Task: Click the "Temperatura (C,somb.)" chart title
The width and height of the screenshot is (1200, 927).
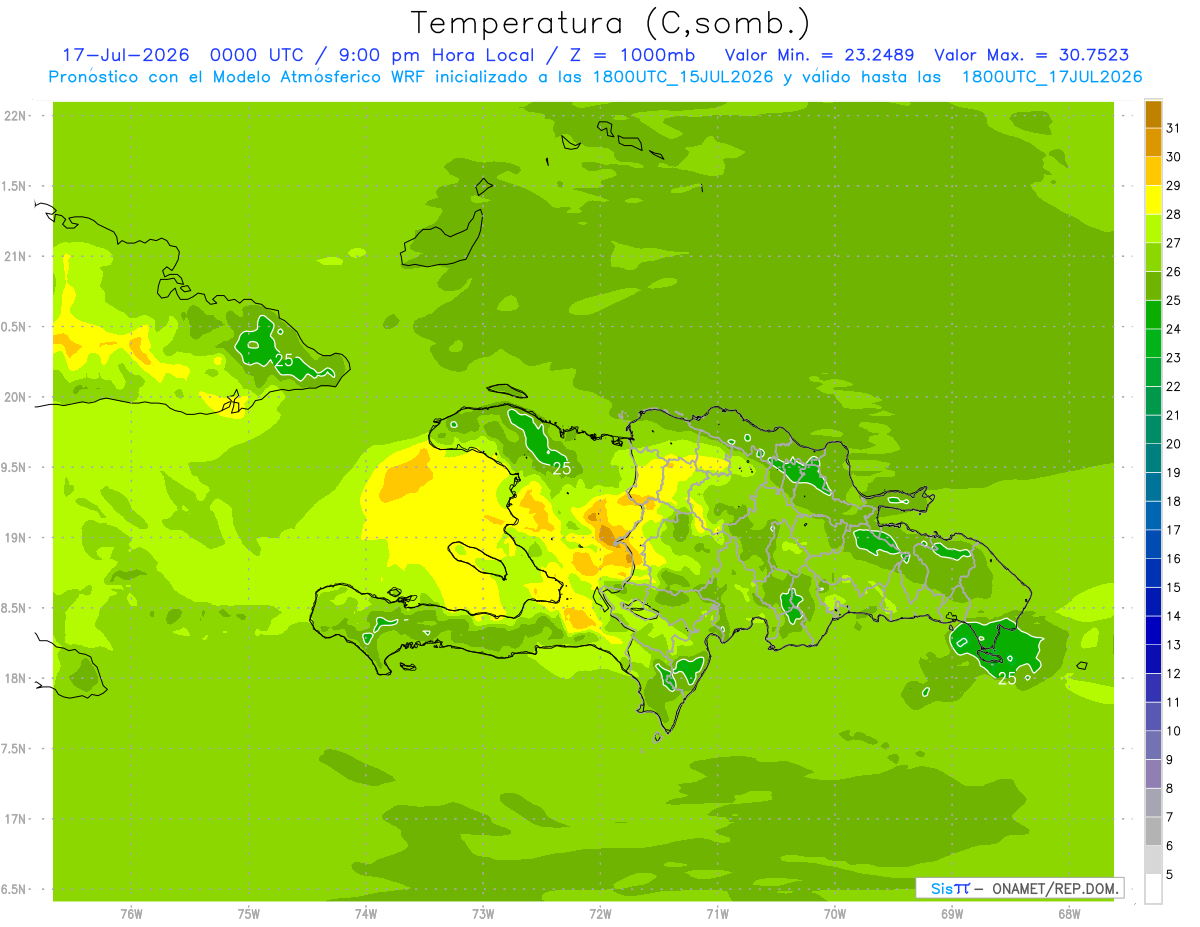Action: coord(611,23)
